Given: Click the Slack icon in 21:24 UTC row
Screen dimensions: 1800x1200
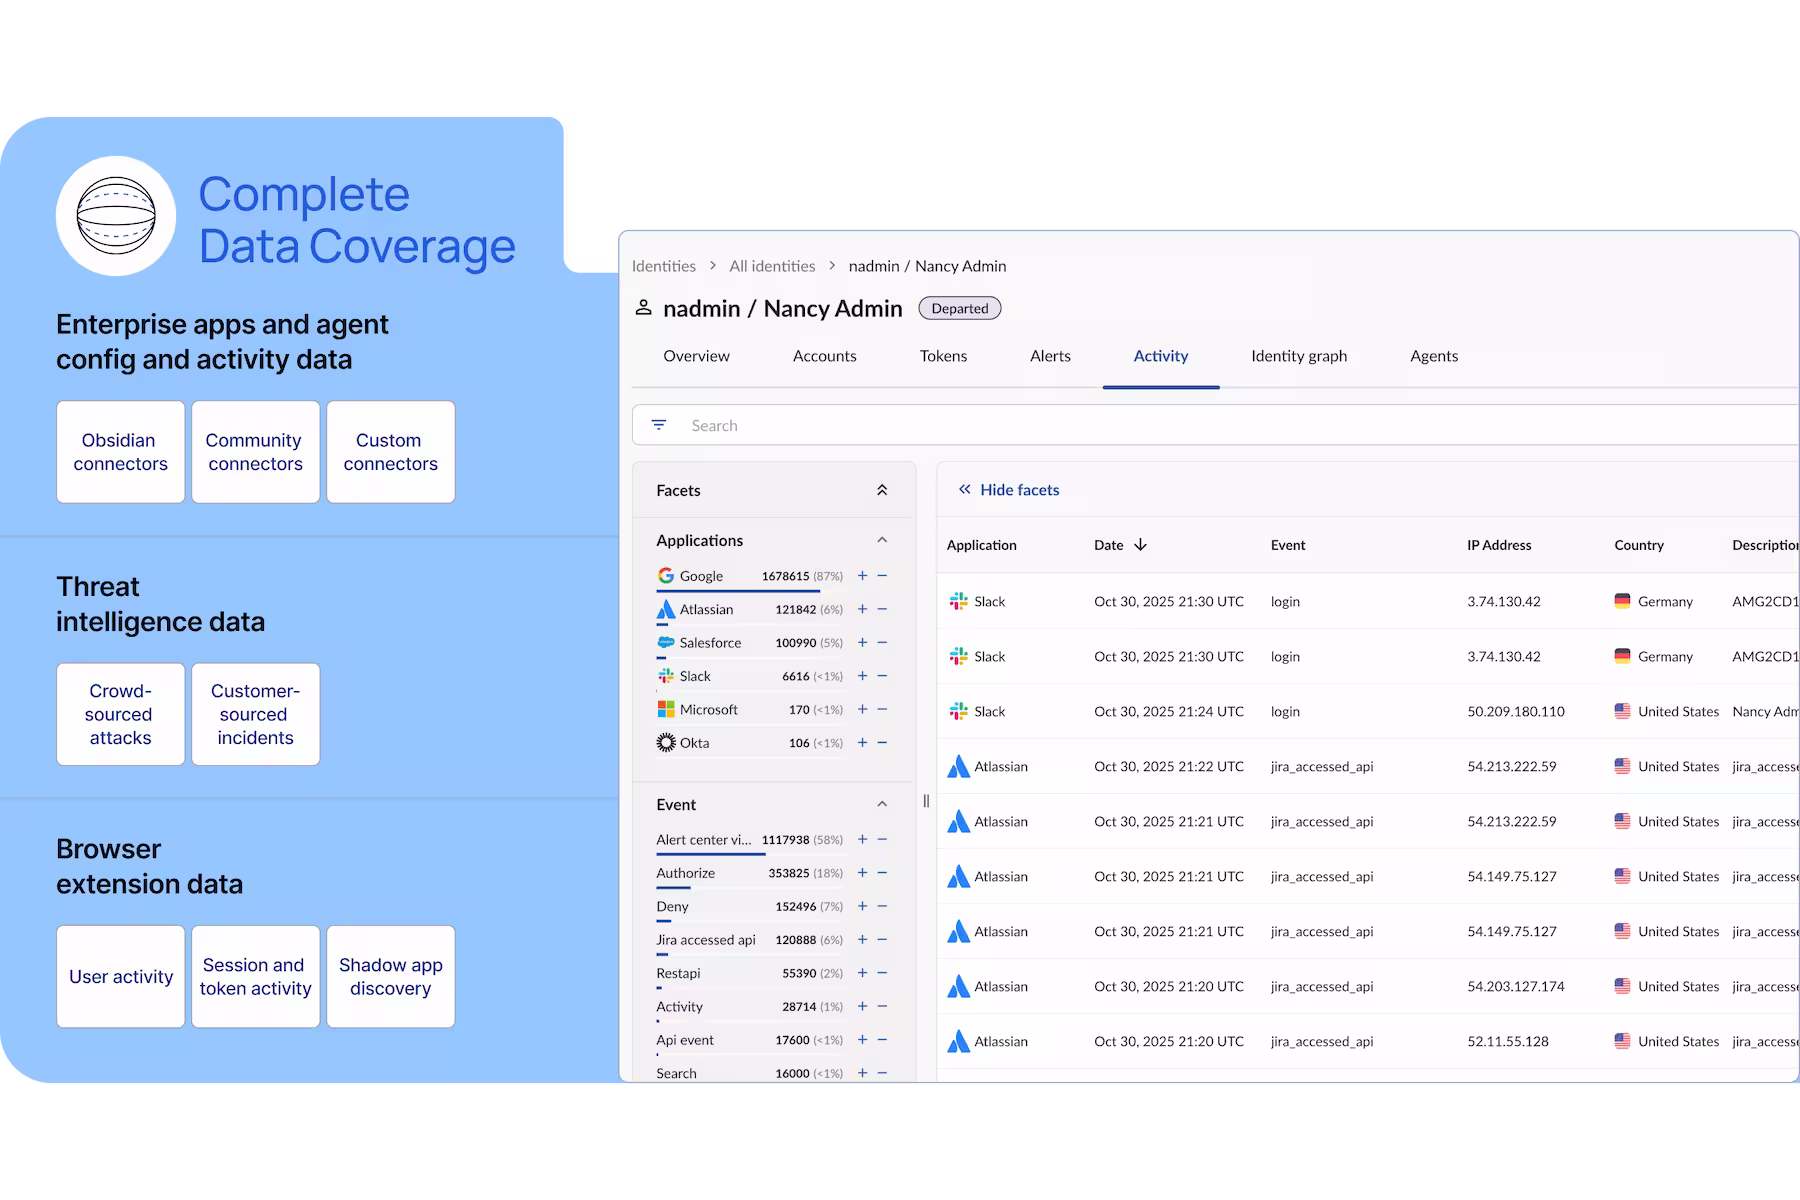Looking at the screenshot, I should coord(958,711).
